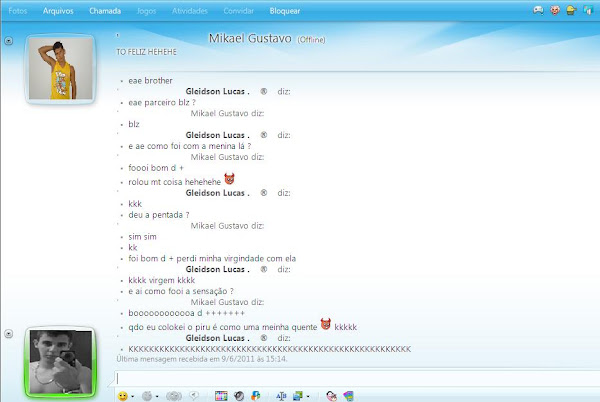Send a nudge with the nudge icon
Image resolution: width=600 pixels, height=402 pixels.
174,396
